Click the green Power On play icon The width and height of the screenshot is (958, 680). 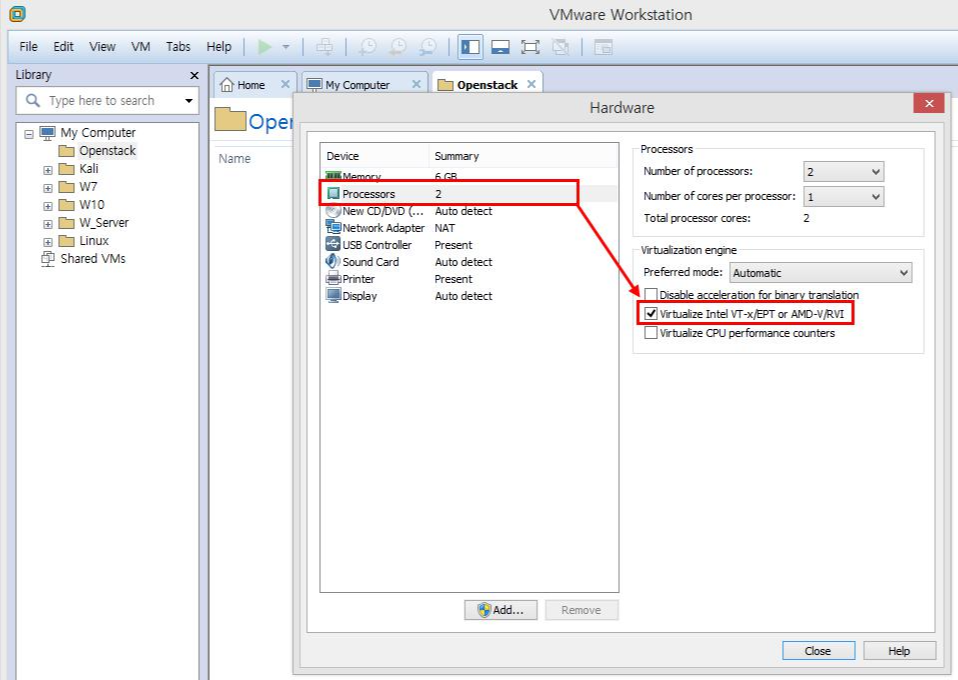tap(265, 47)
